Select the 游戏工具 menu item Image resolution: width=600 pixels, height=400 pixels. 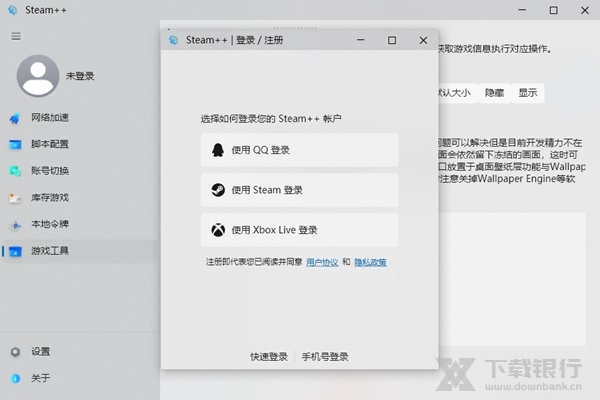click(80, 251)
